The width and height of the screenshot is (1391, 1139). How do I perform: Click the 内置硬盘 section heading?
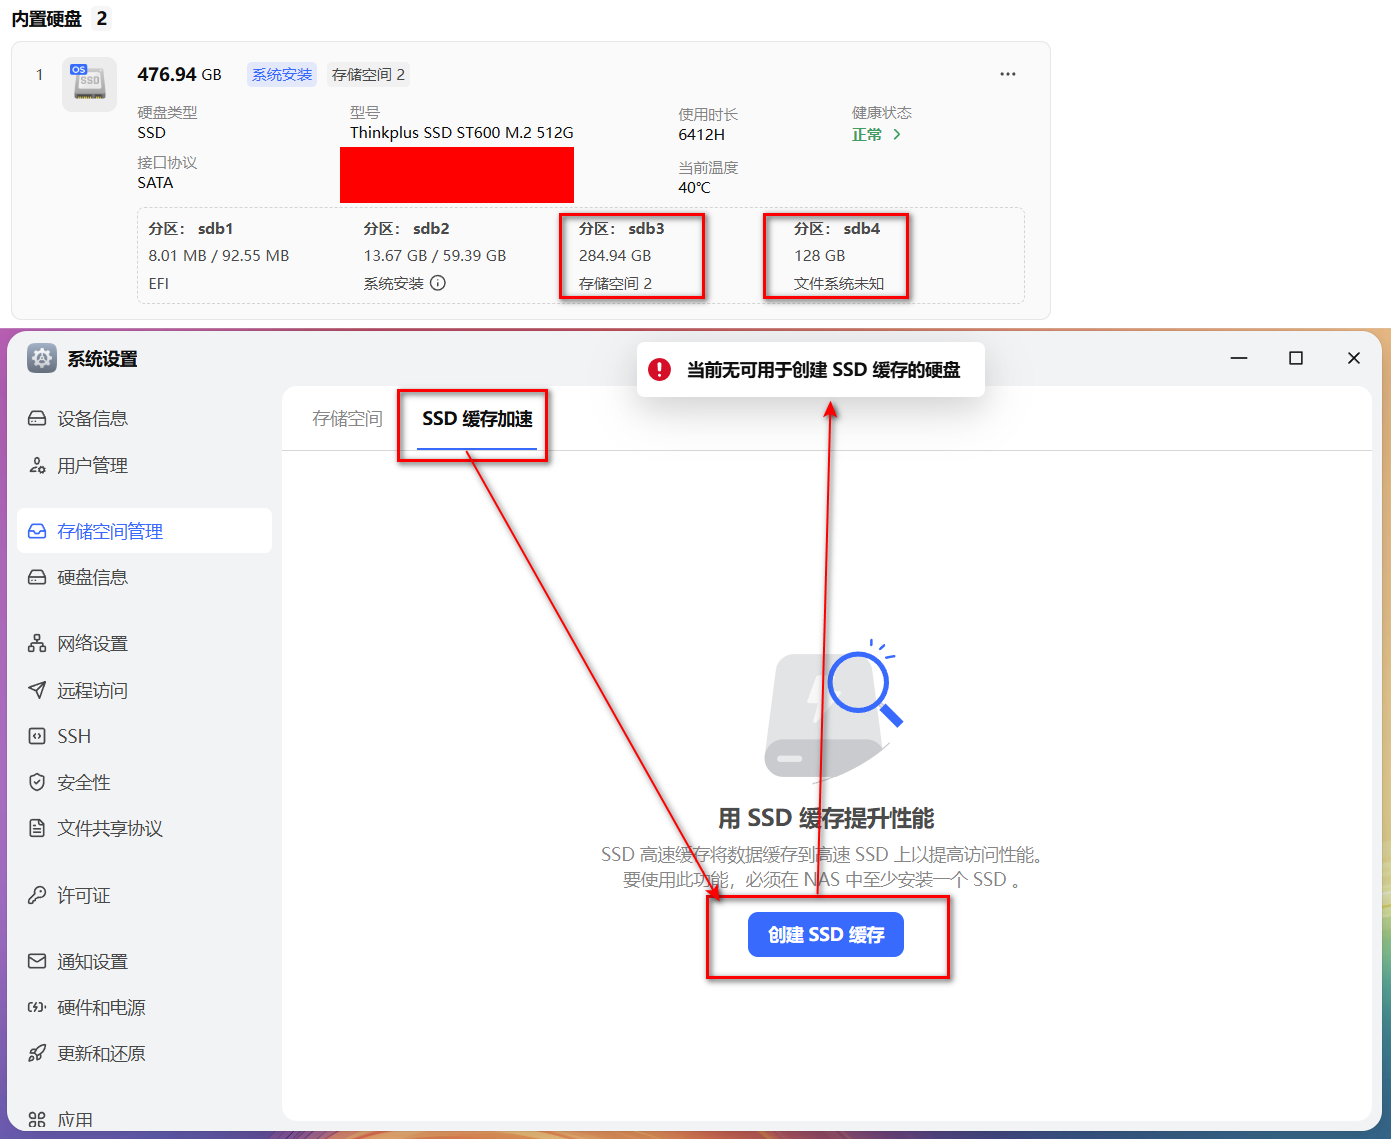(47, 19)
